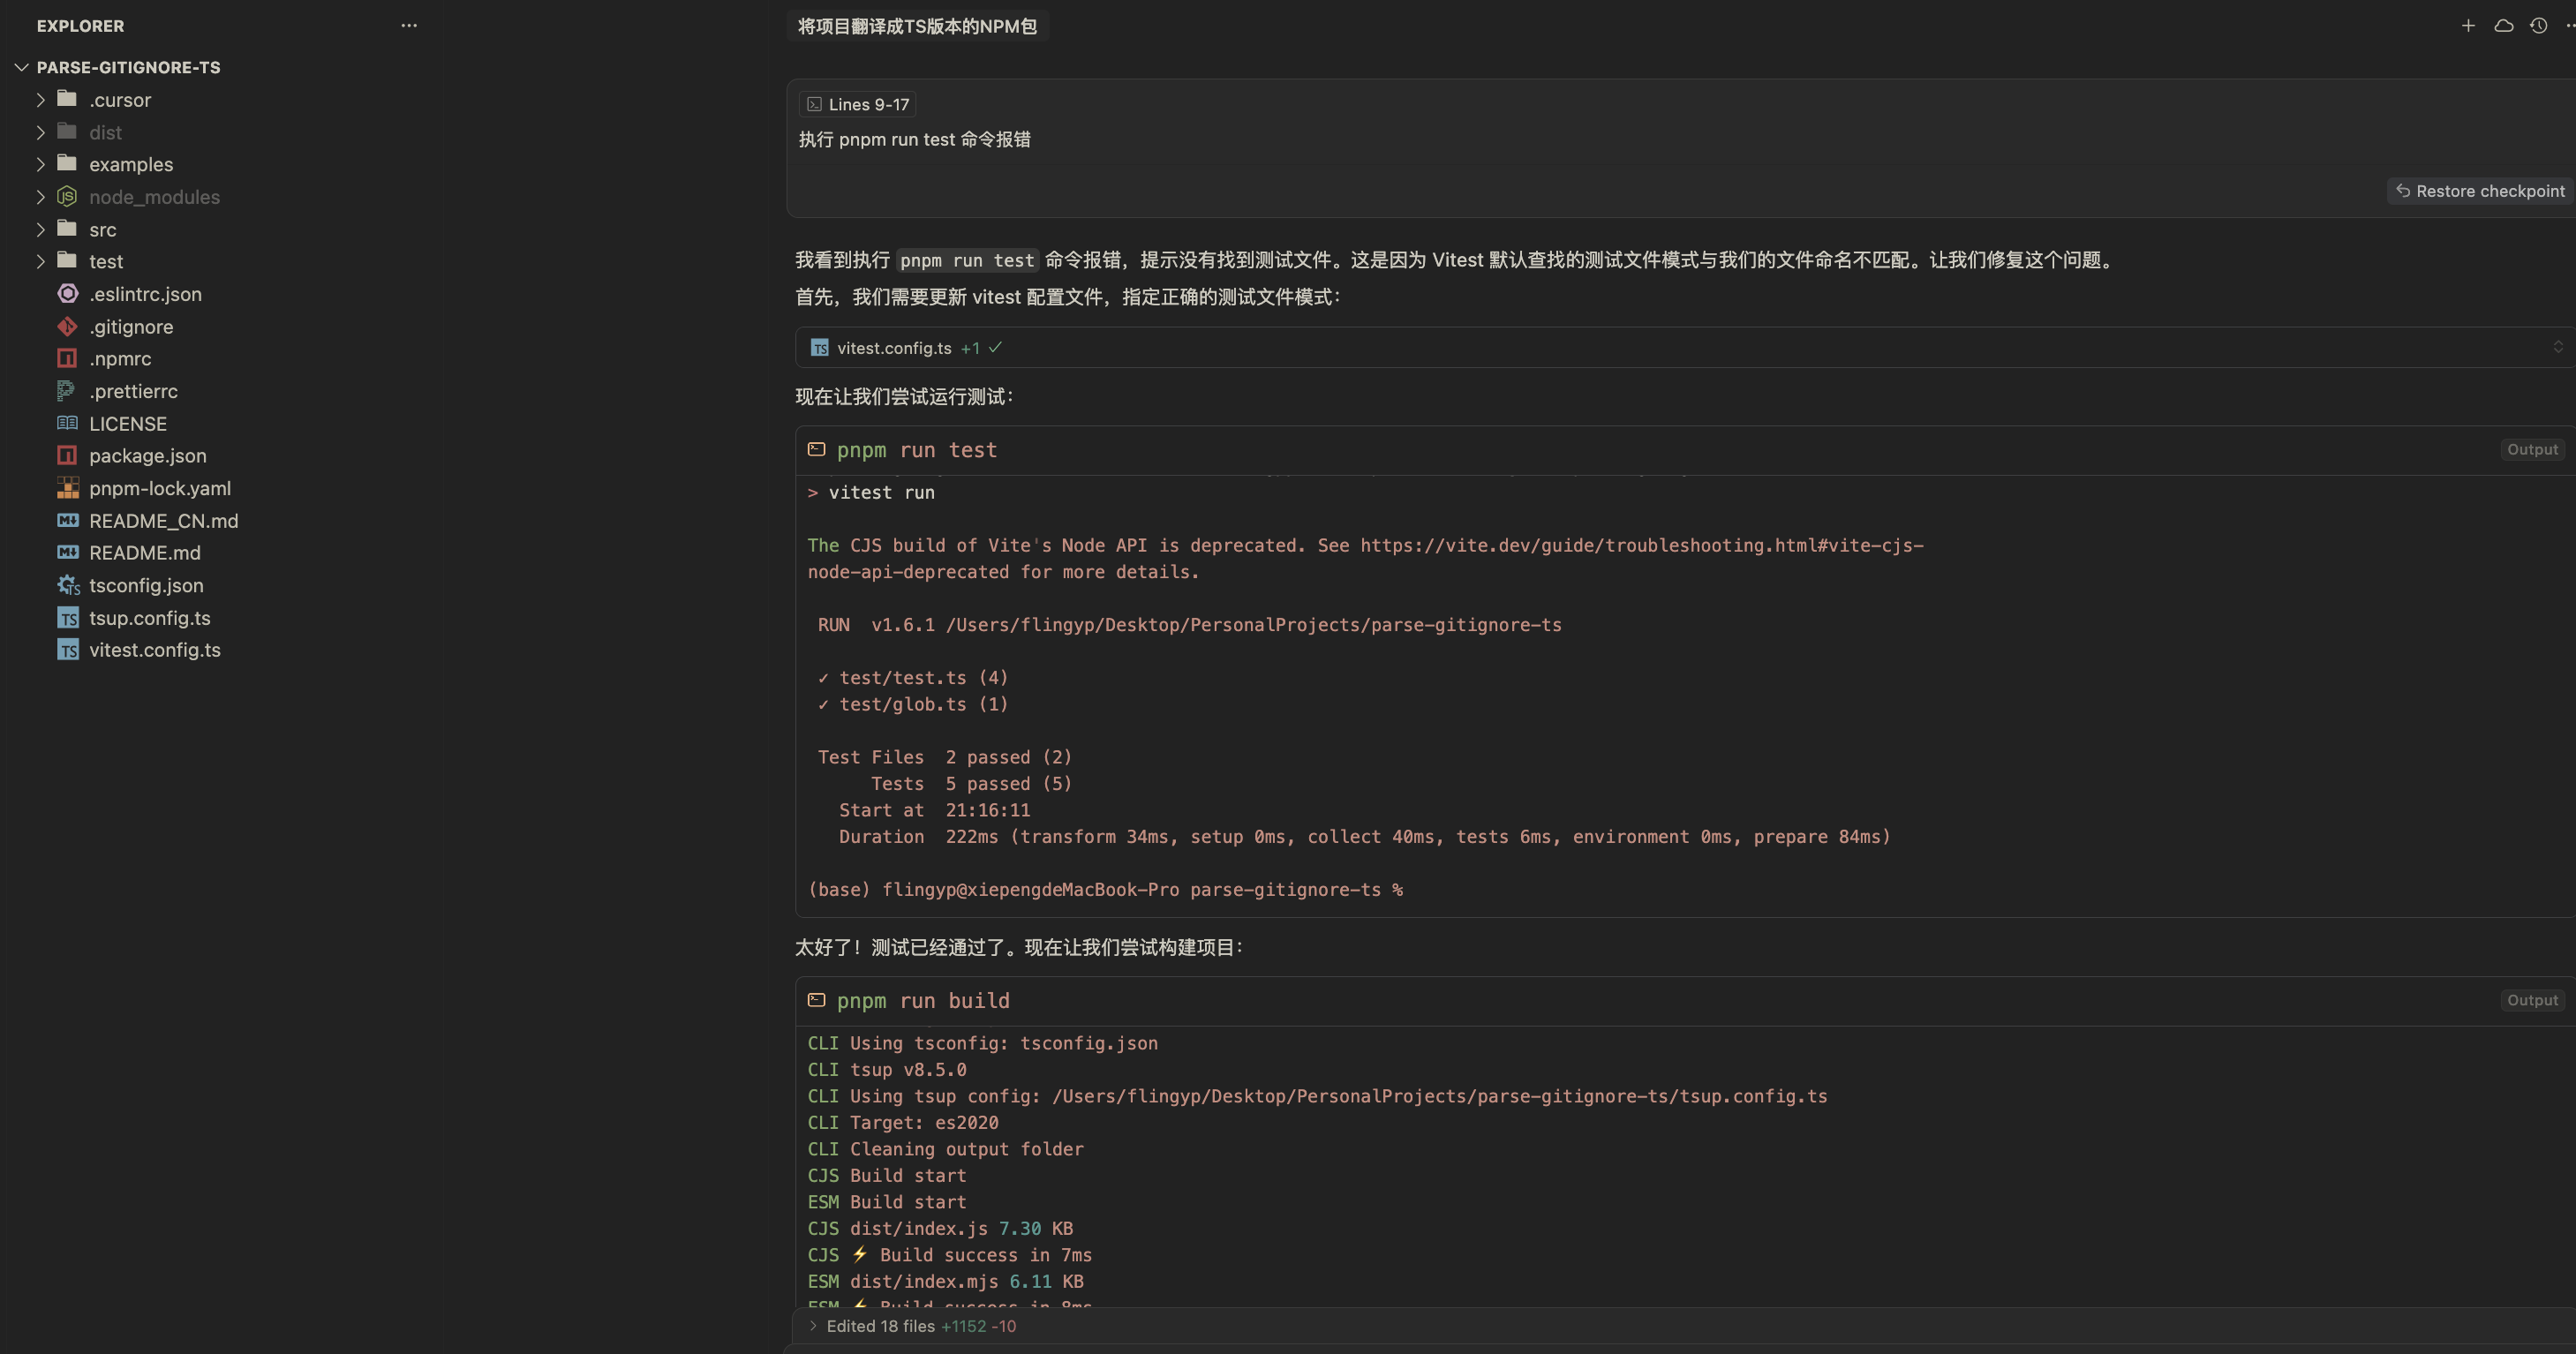Image resolution: width=2576 pixels, height=1354 pixels.
Task: Click the cloud icon in chat header
Action: [2503, 26]
